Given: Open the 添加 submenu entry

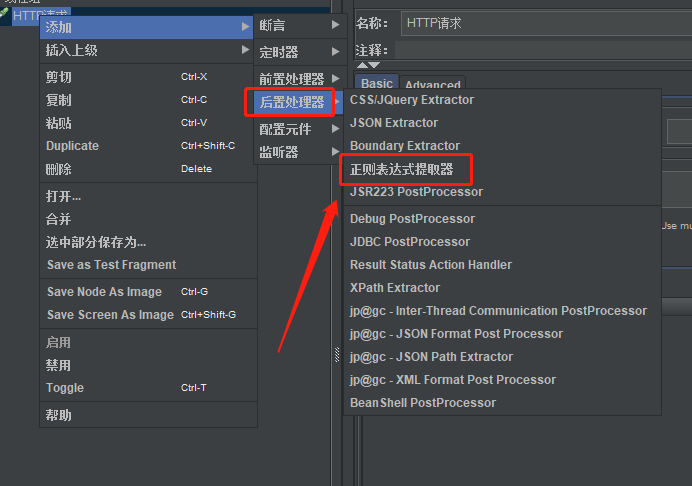Looking at the screenshot, I should 147,27.
